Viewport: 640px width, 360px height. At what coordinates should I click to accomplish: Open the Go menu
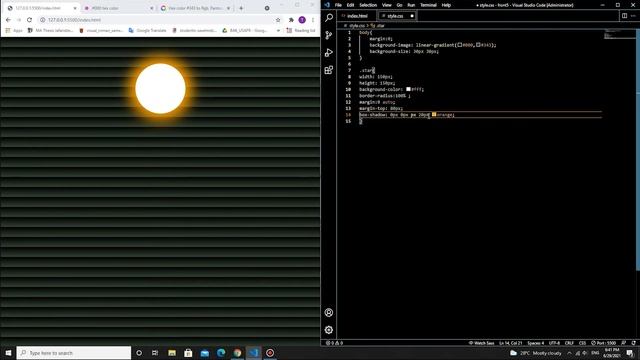[399, 5]
